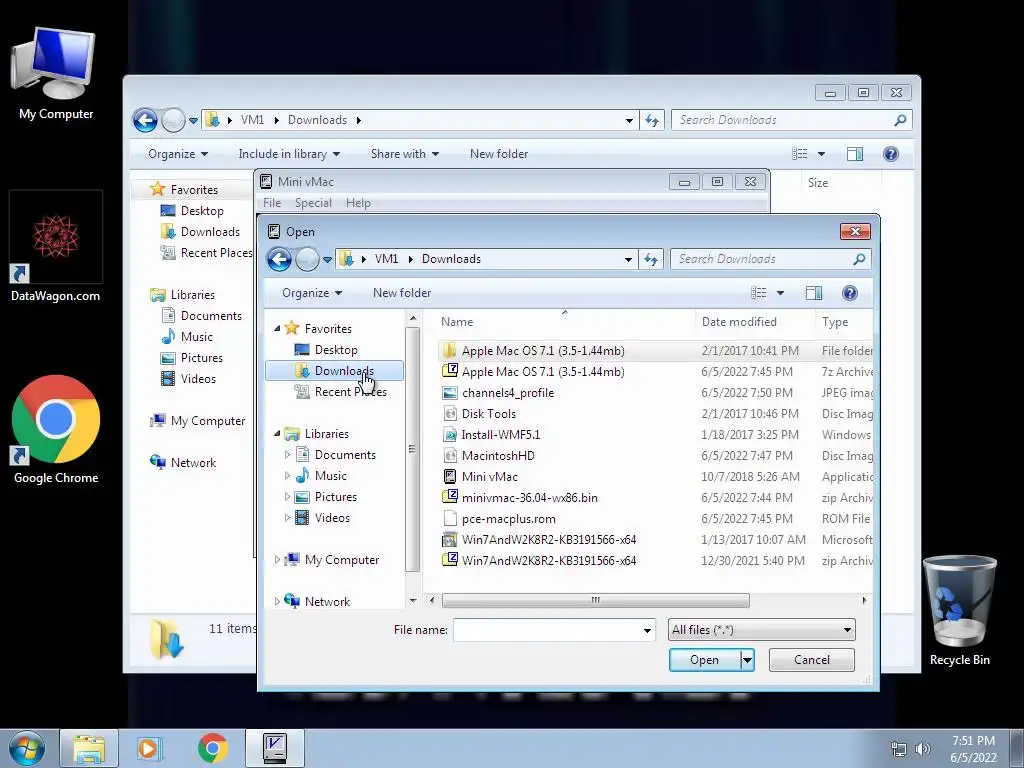This screenshot has height=768, width=1024.
Task: Select Desktop in Open dialog Favorites
Action: point(336,350)
